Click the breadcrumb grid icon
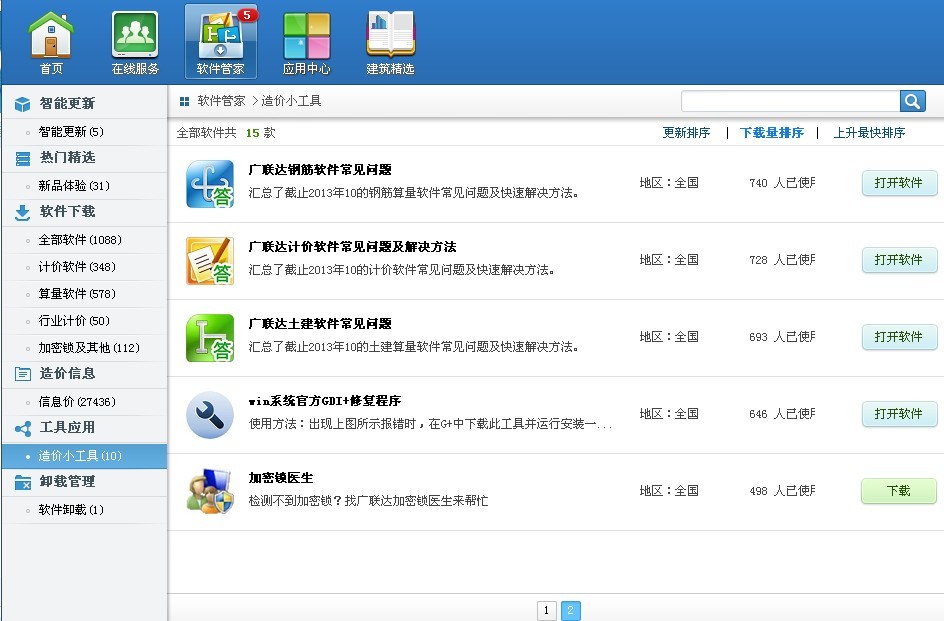The image size is (944, 621). coord(184,101)
